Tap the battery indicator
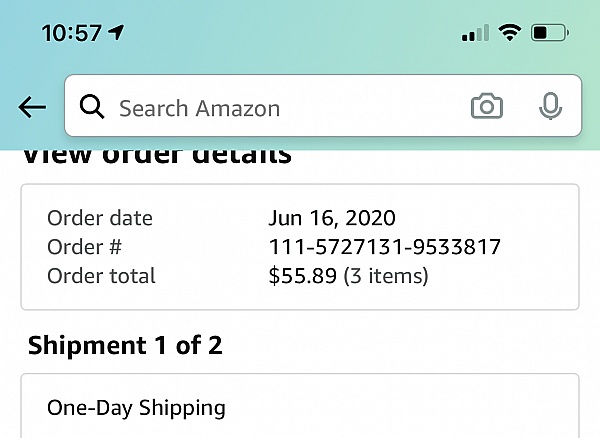 coord(551,33)
